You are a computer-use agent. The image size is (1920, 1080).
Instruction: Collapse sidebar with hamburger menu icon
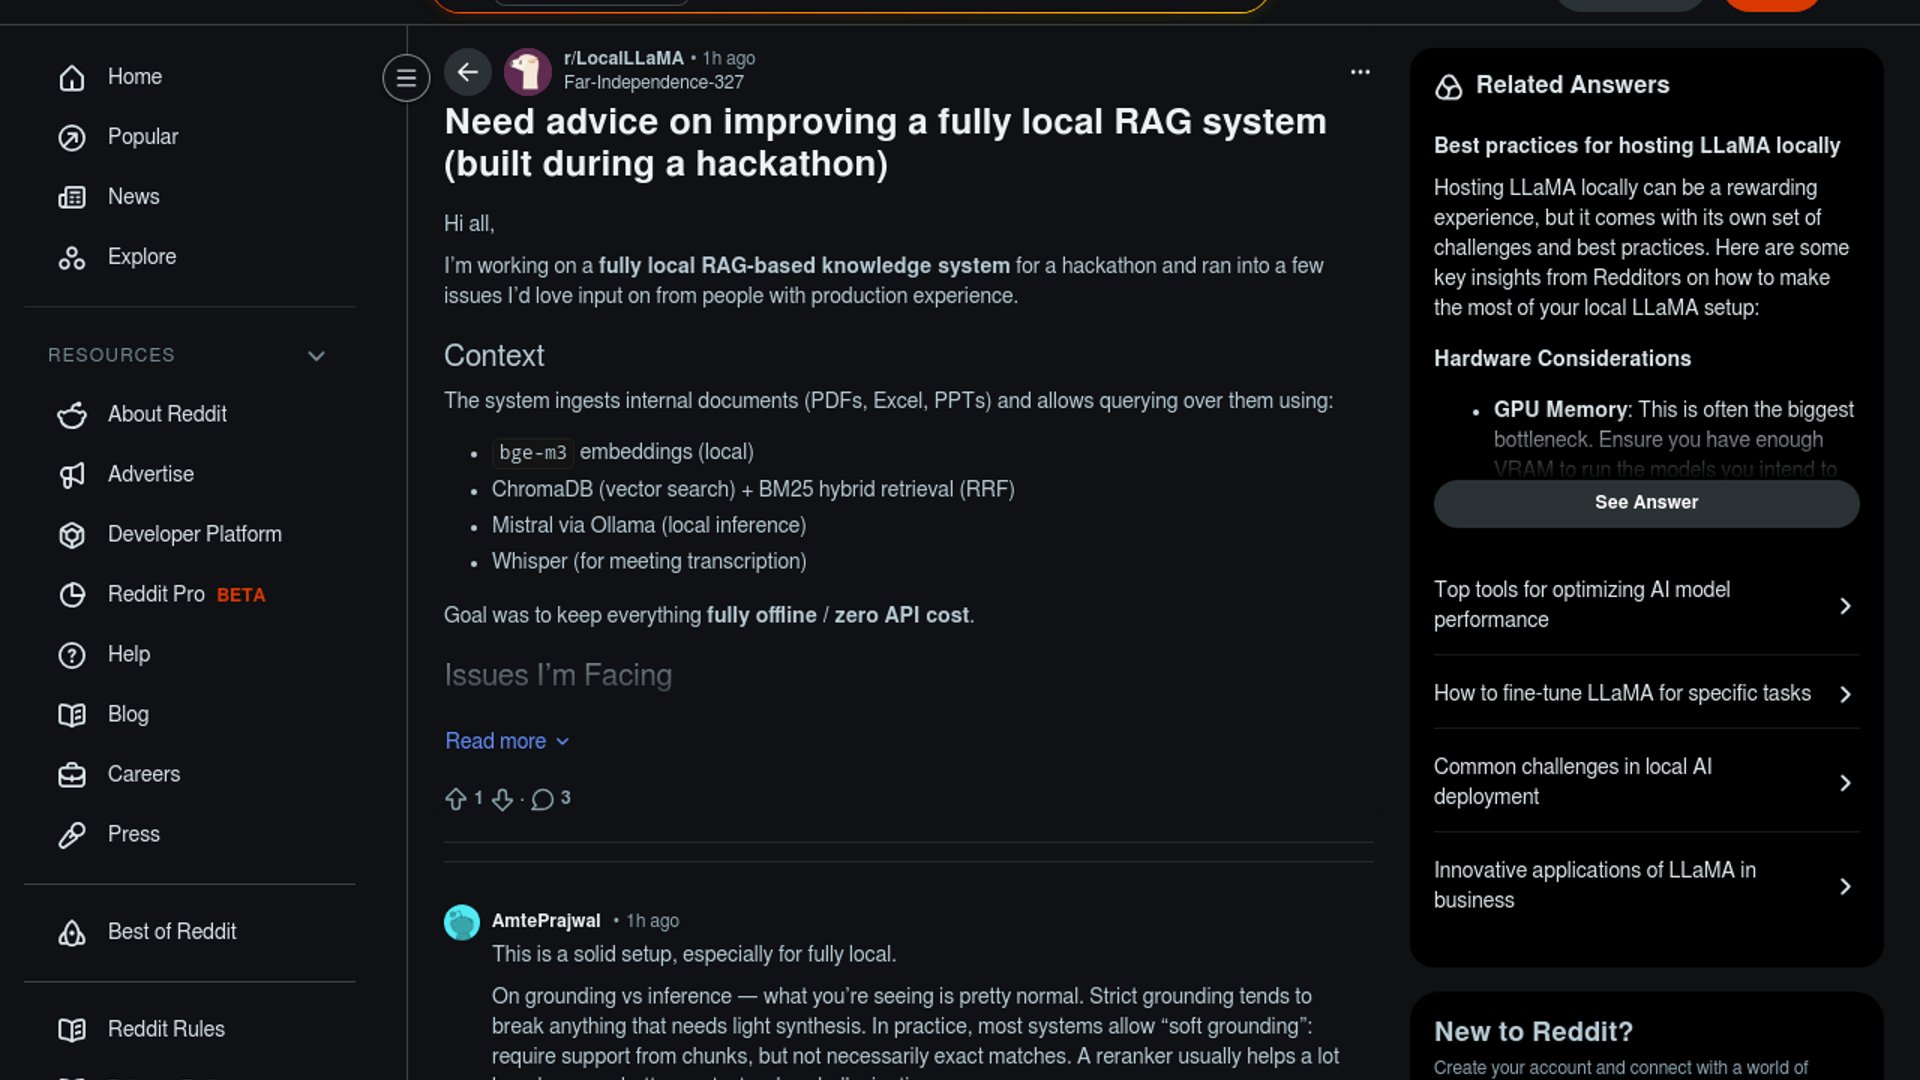coord(406,77)
